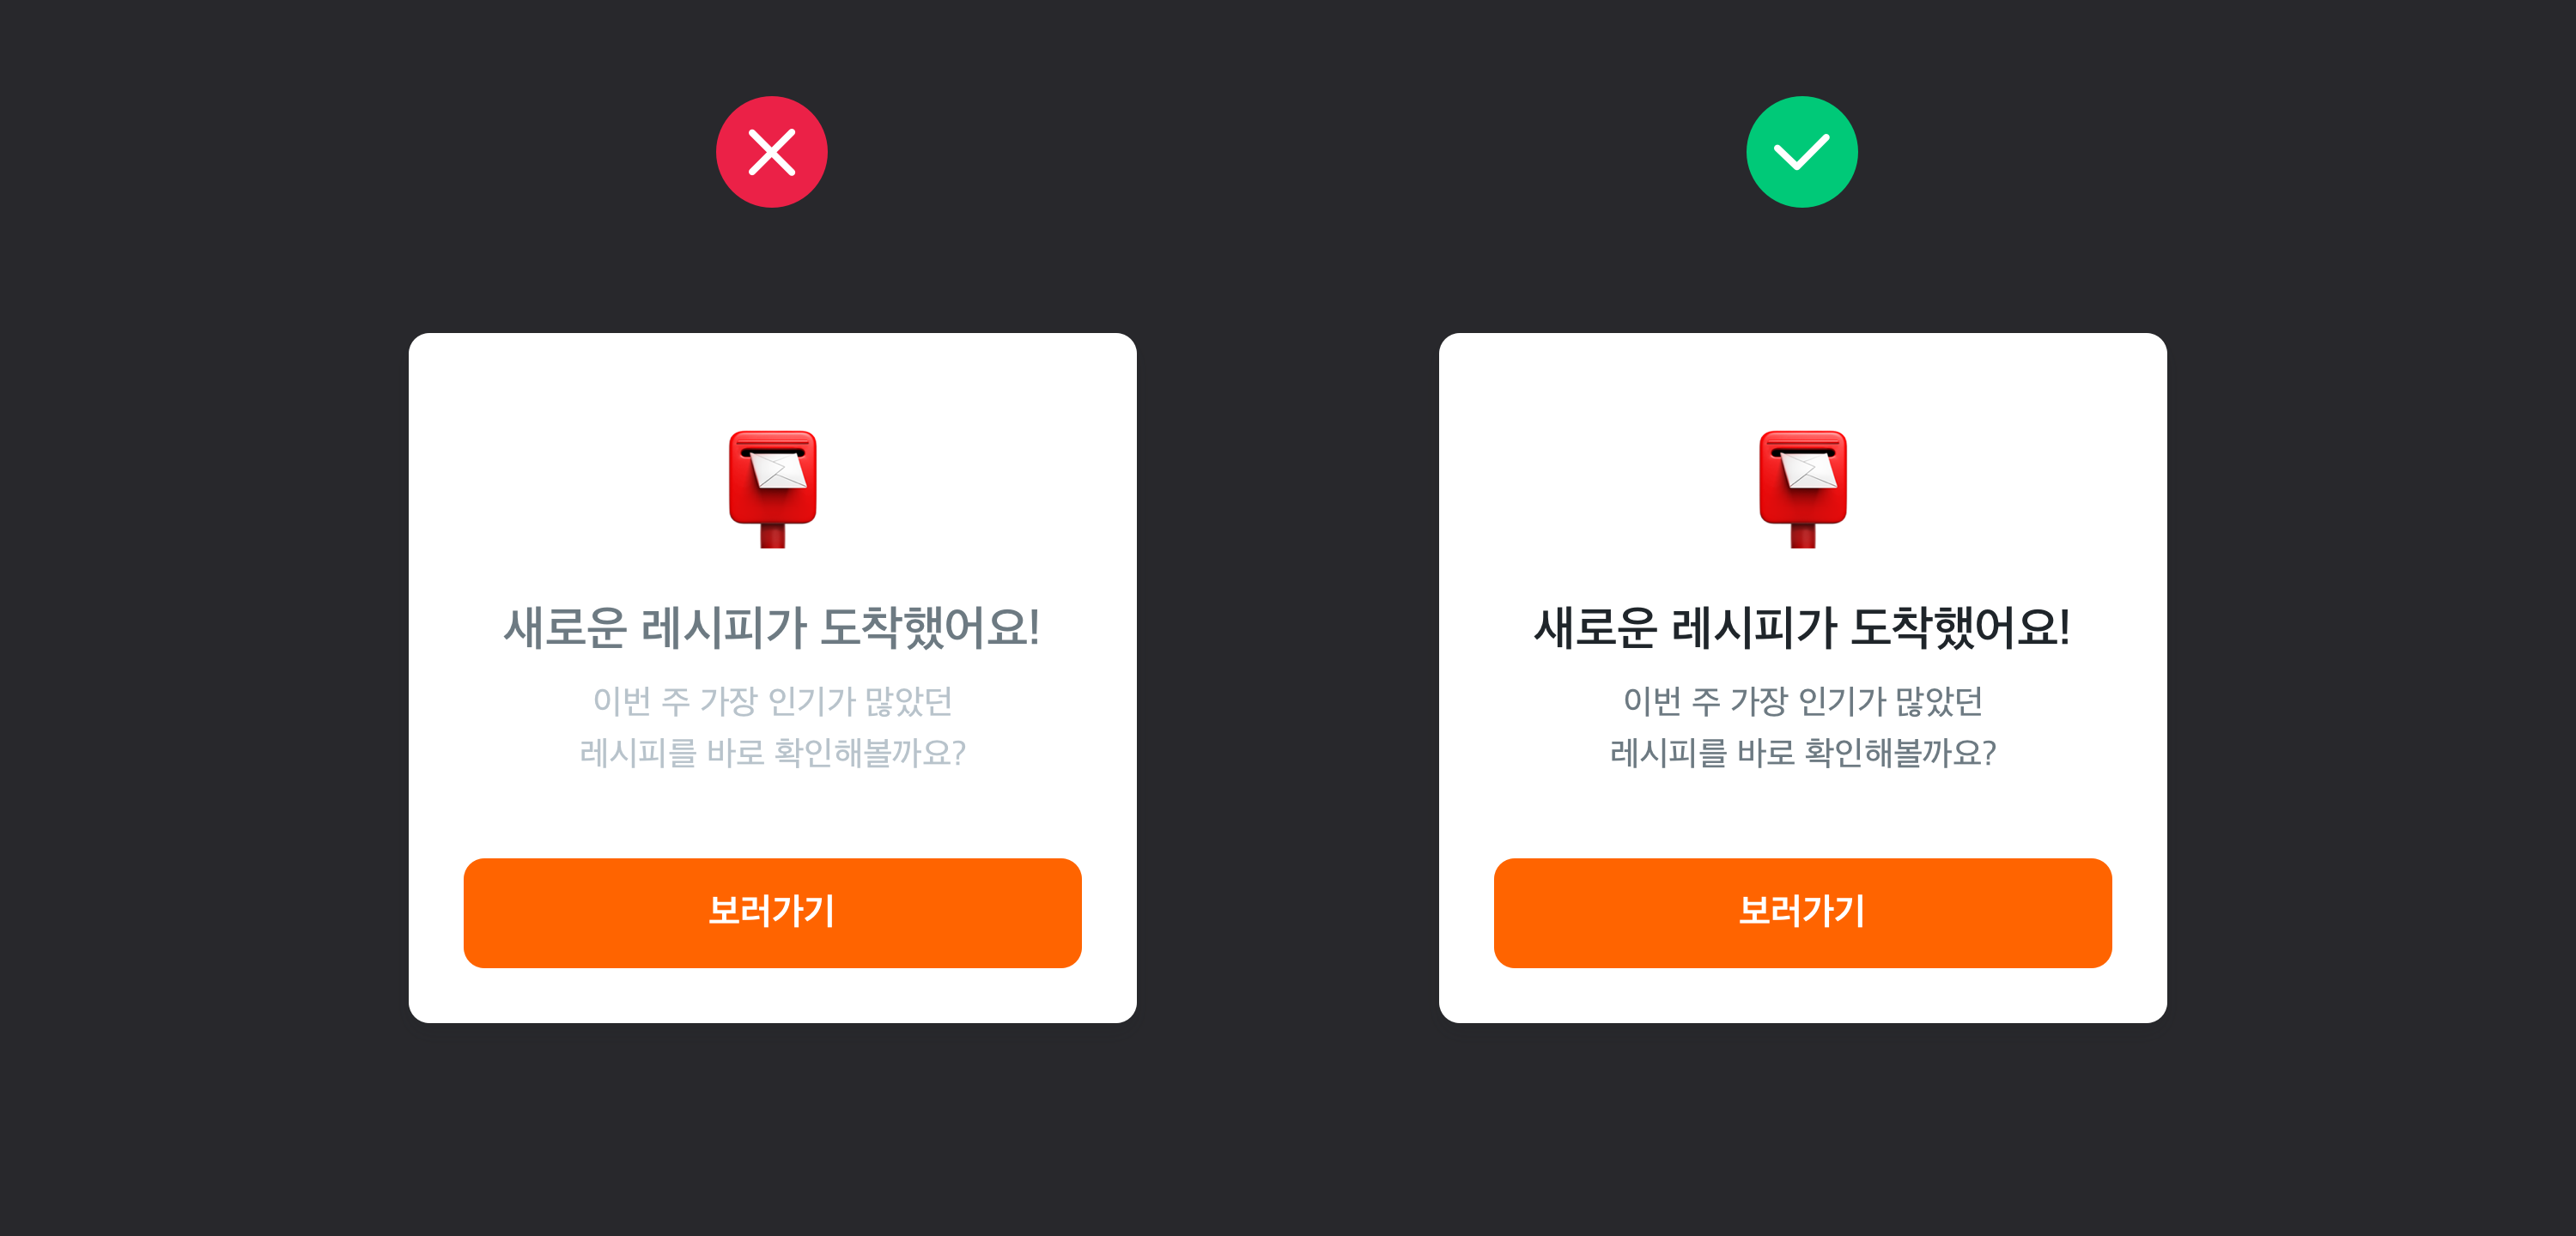Click 레시피를 바로 확인해볼까요? text in right card
Image resolution: width=2576 pixels, height=1236 pixels.
1801,752
